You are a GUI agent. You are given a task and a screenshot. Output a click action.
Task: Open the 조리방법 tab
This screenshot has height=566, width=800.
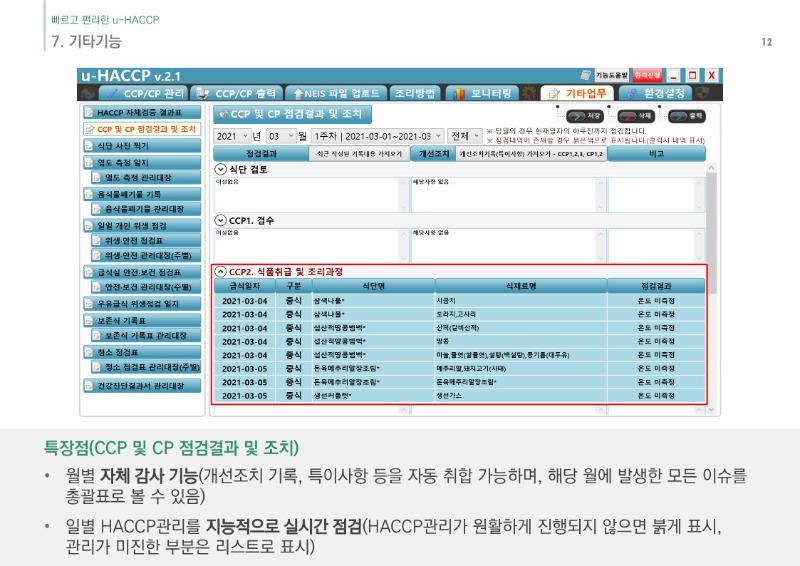[415, 93]
